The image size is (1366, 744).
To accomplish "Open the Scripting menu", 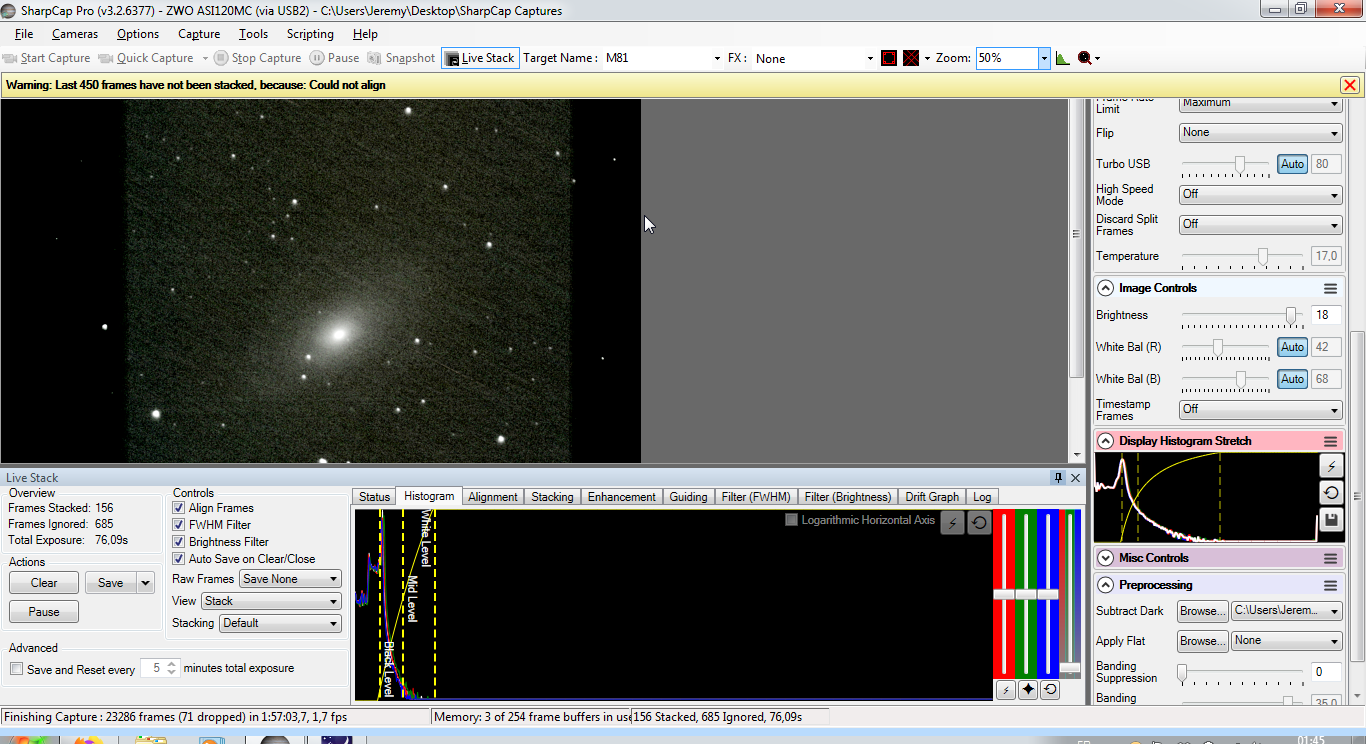I will [x=310, y=34].
